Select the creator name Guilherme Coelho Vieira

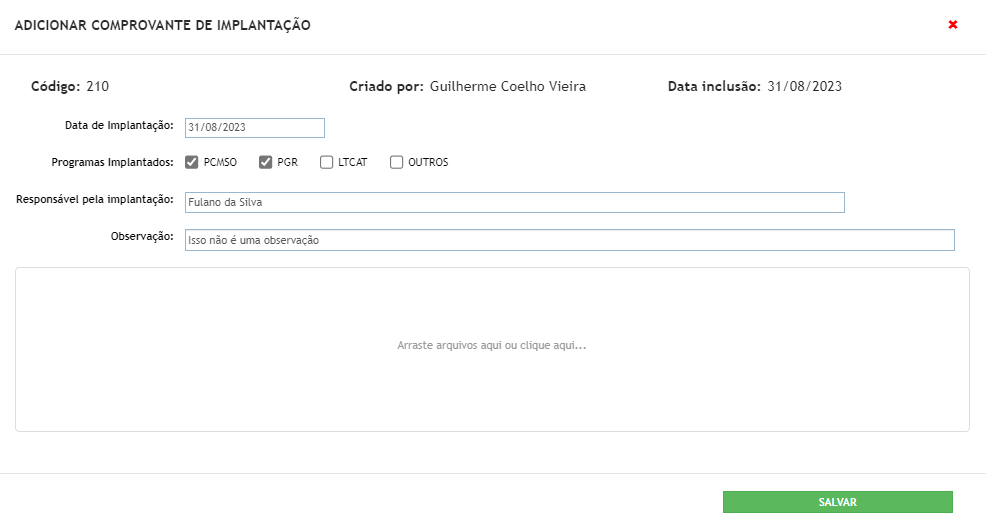[x=508, y=86]
